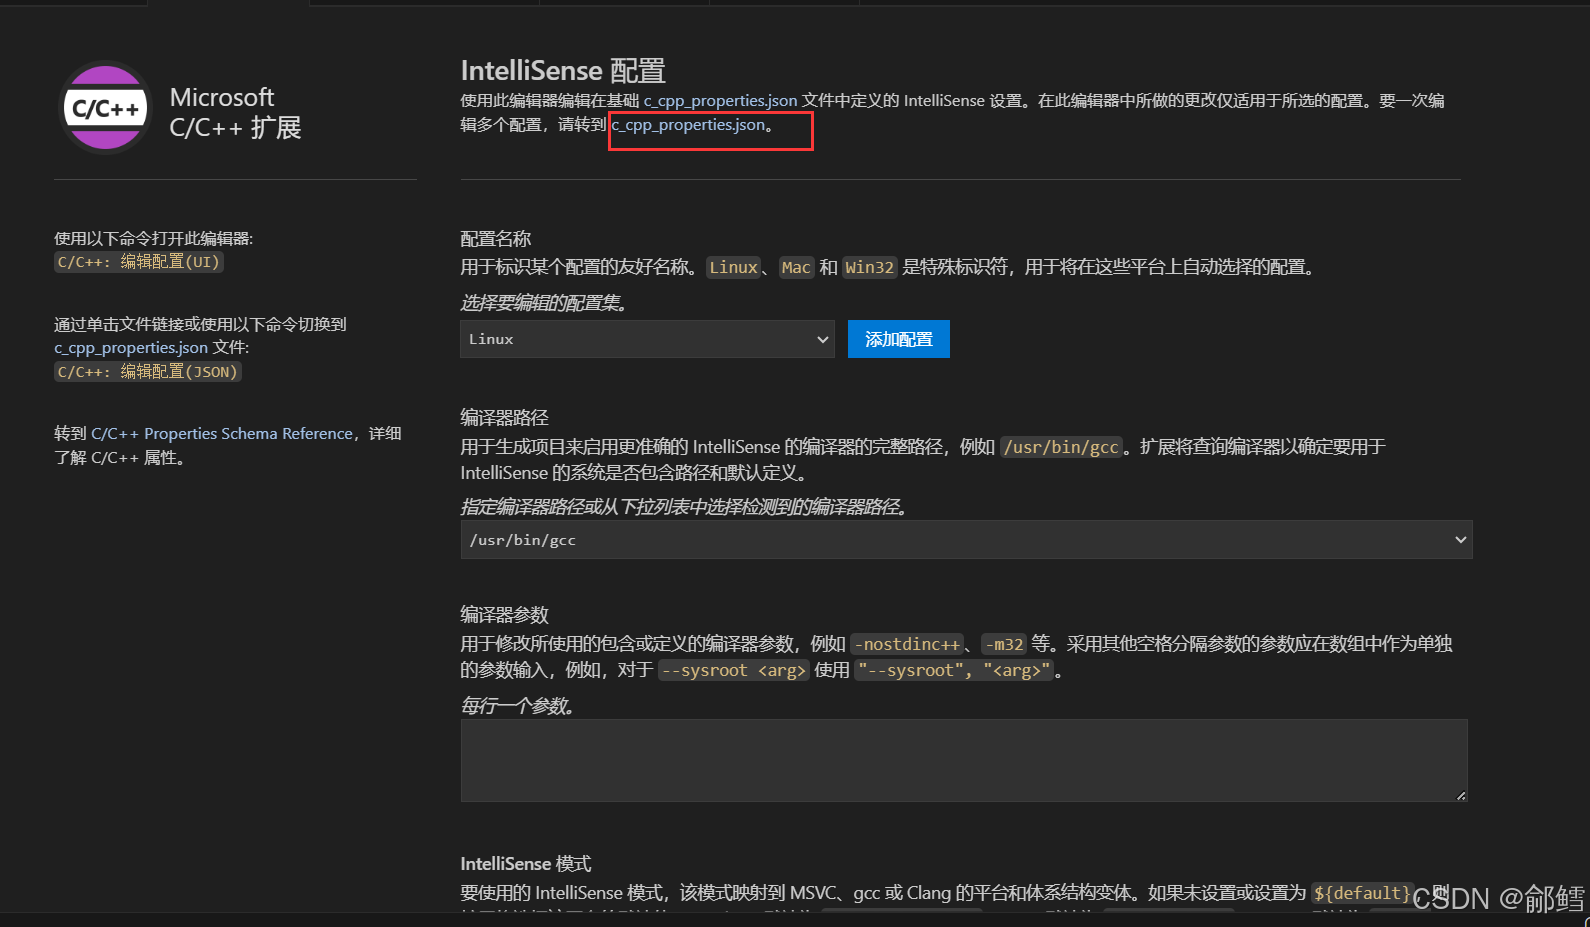The width and height of the screenshot is (1590, 927).
Task: Click the IntelliSense 模式 section heading
Action: tap(526, 864)
